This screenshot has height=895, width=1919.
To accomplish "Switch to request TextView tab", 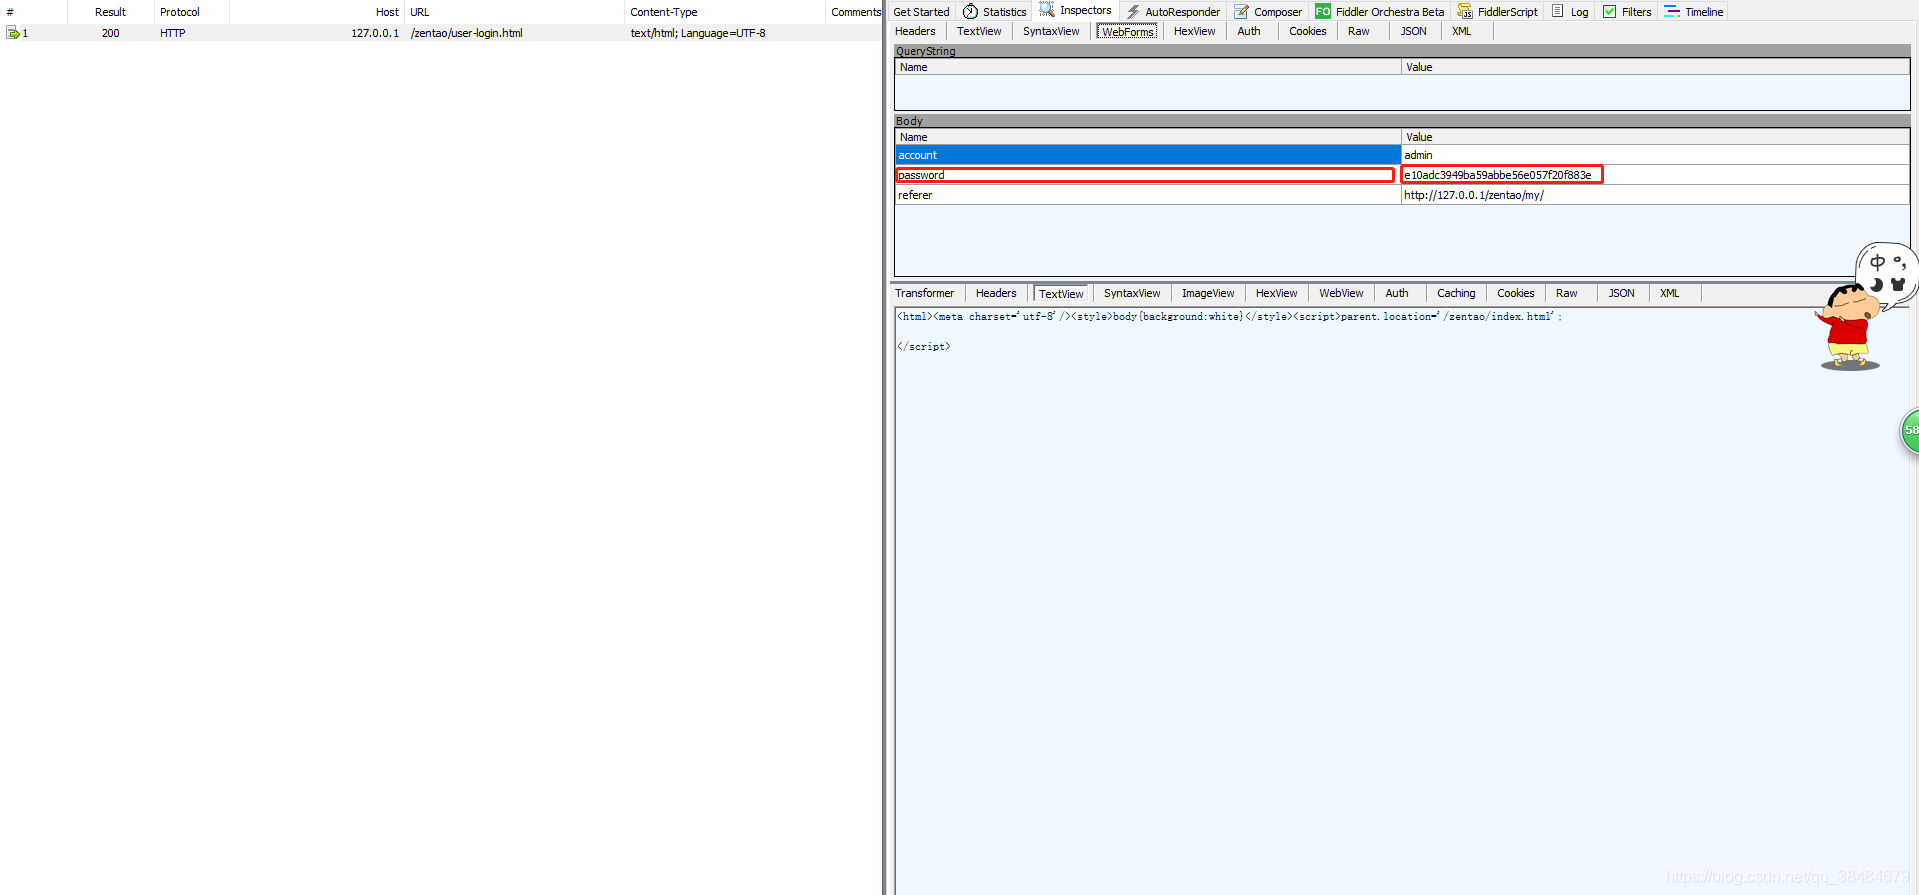I will [979, 31].
